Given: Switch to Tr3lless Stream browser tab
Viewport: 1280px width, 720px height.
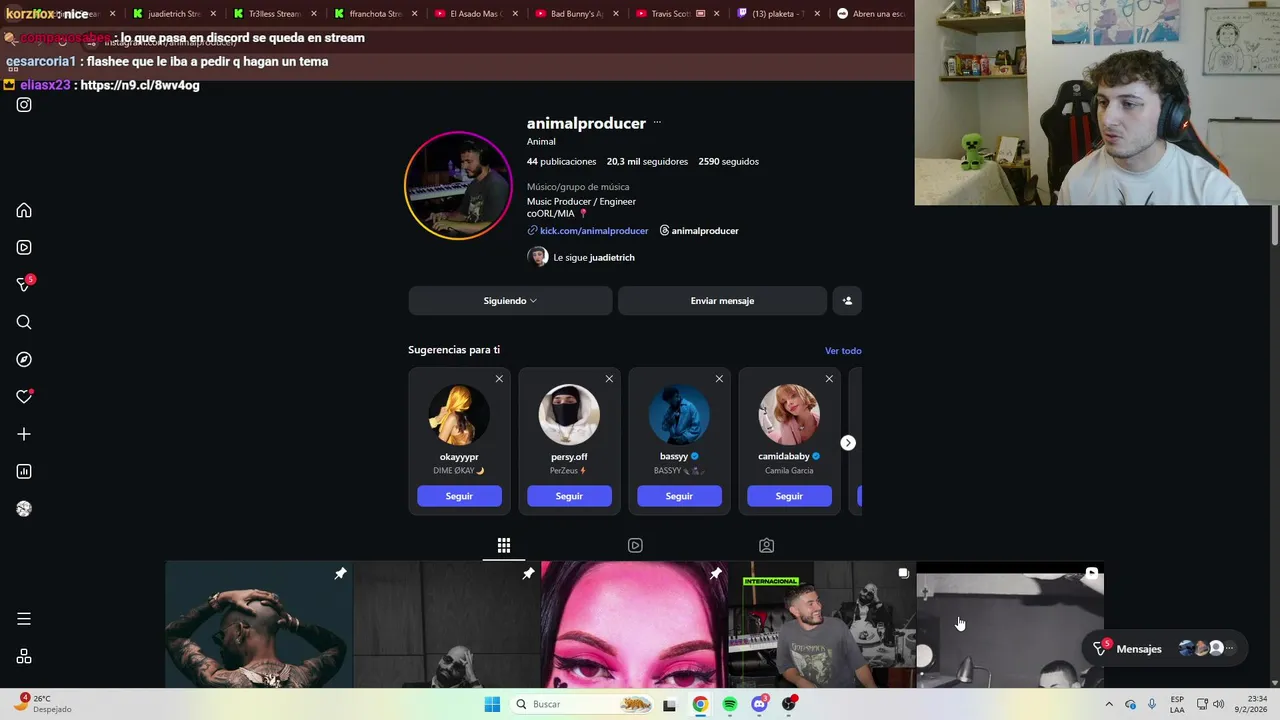Looking at the screenshot, I should point(274,14).
